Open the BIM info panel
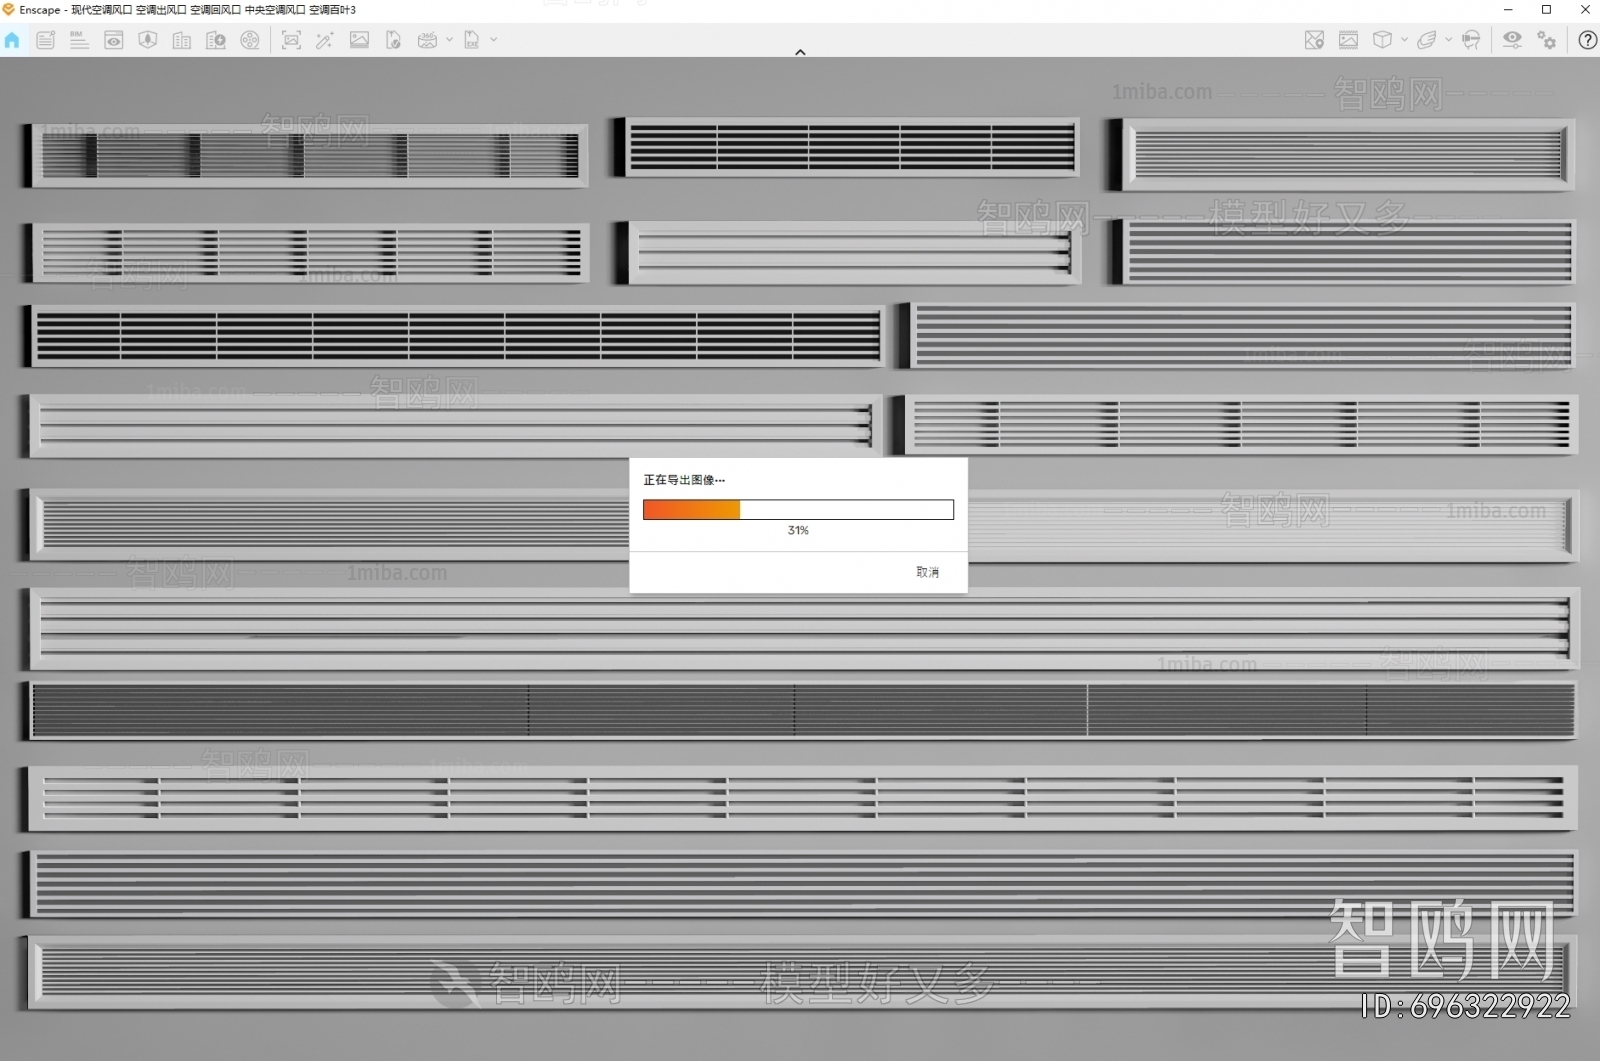Screen dimensions: 1600x1061 pyautogui.click(x=79, y=40)
